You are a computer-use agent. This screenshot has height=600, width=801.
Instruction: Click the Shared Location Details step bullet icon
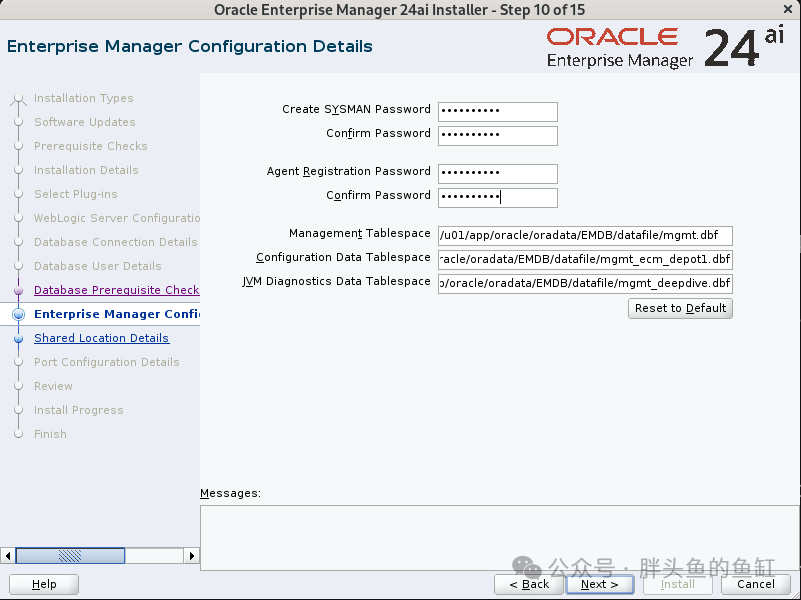pos(18,339)
